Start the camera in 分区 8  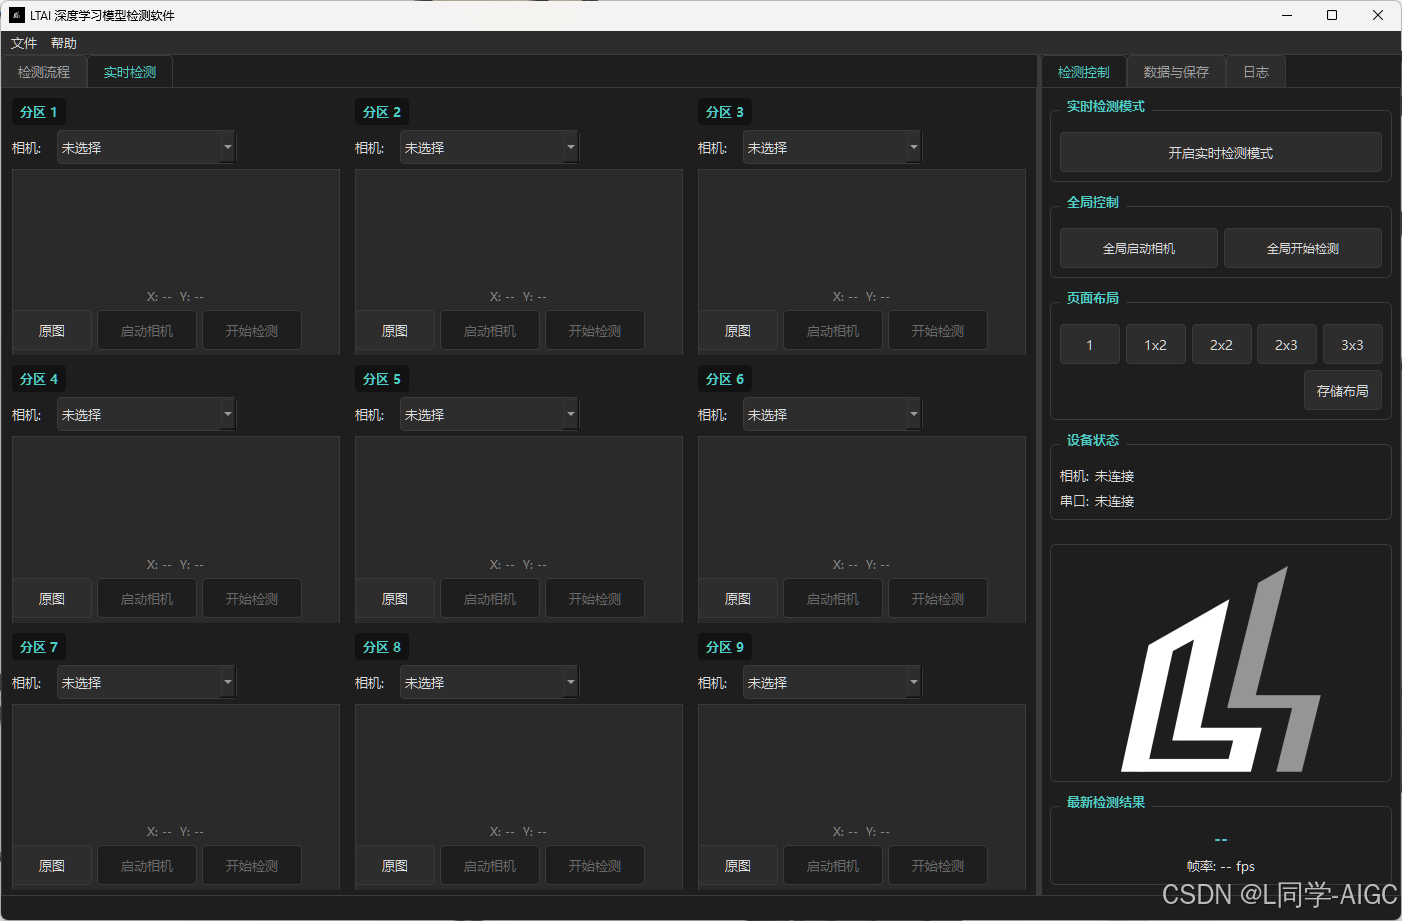click(x=490, y=866)
